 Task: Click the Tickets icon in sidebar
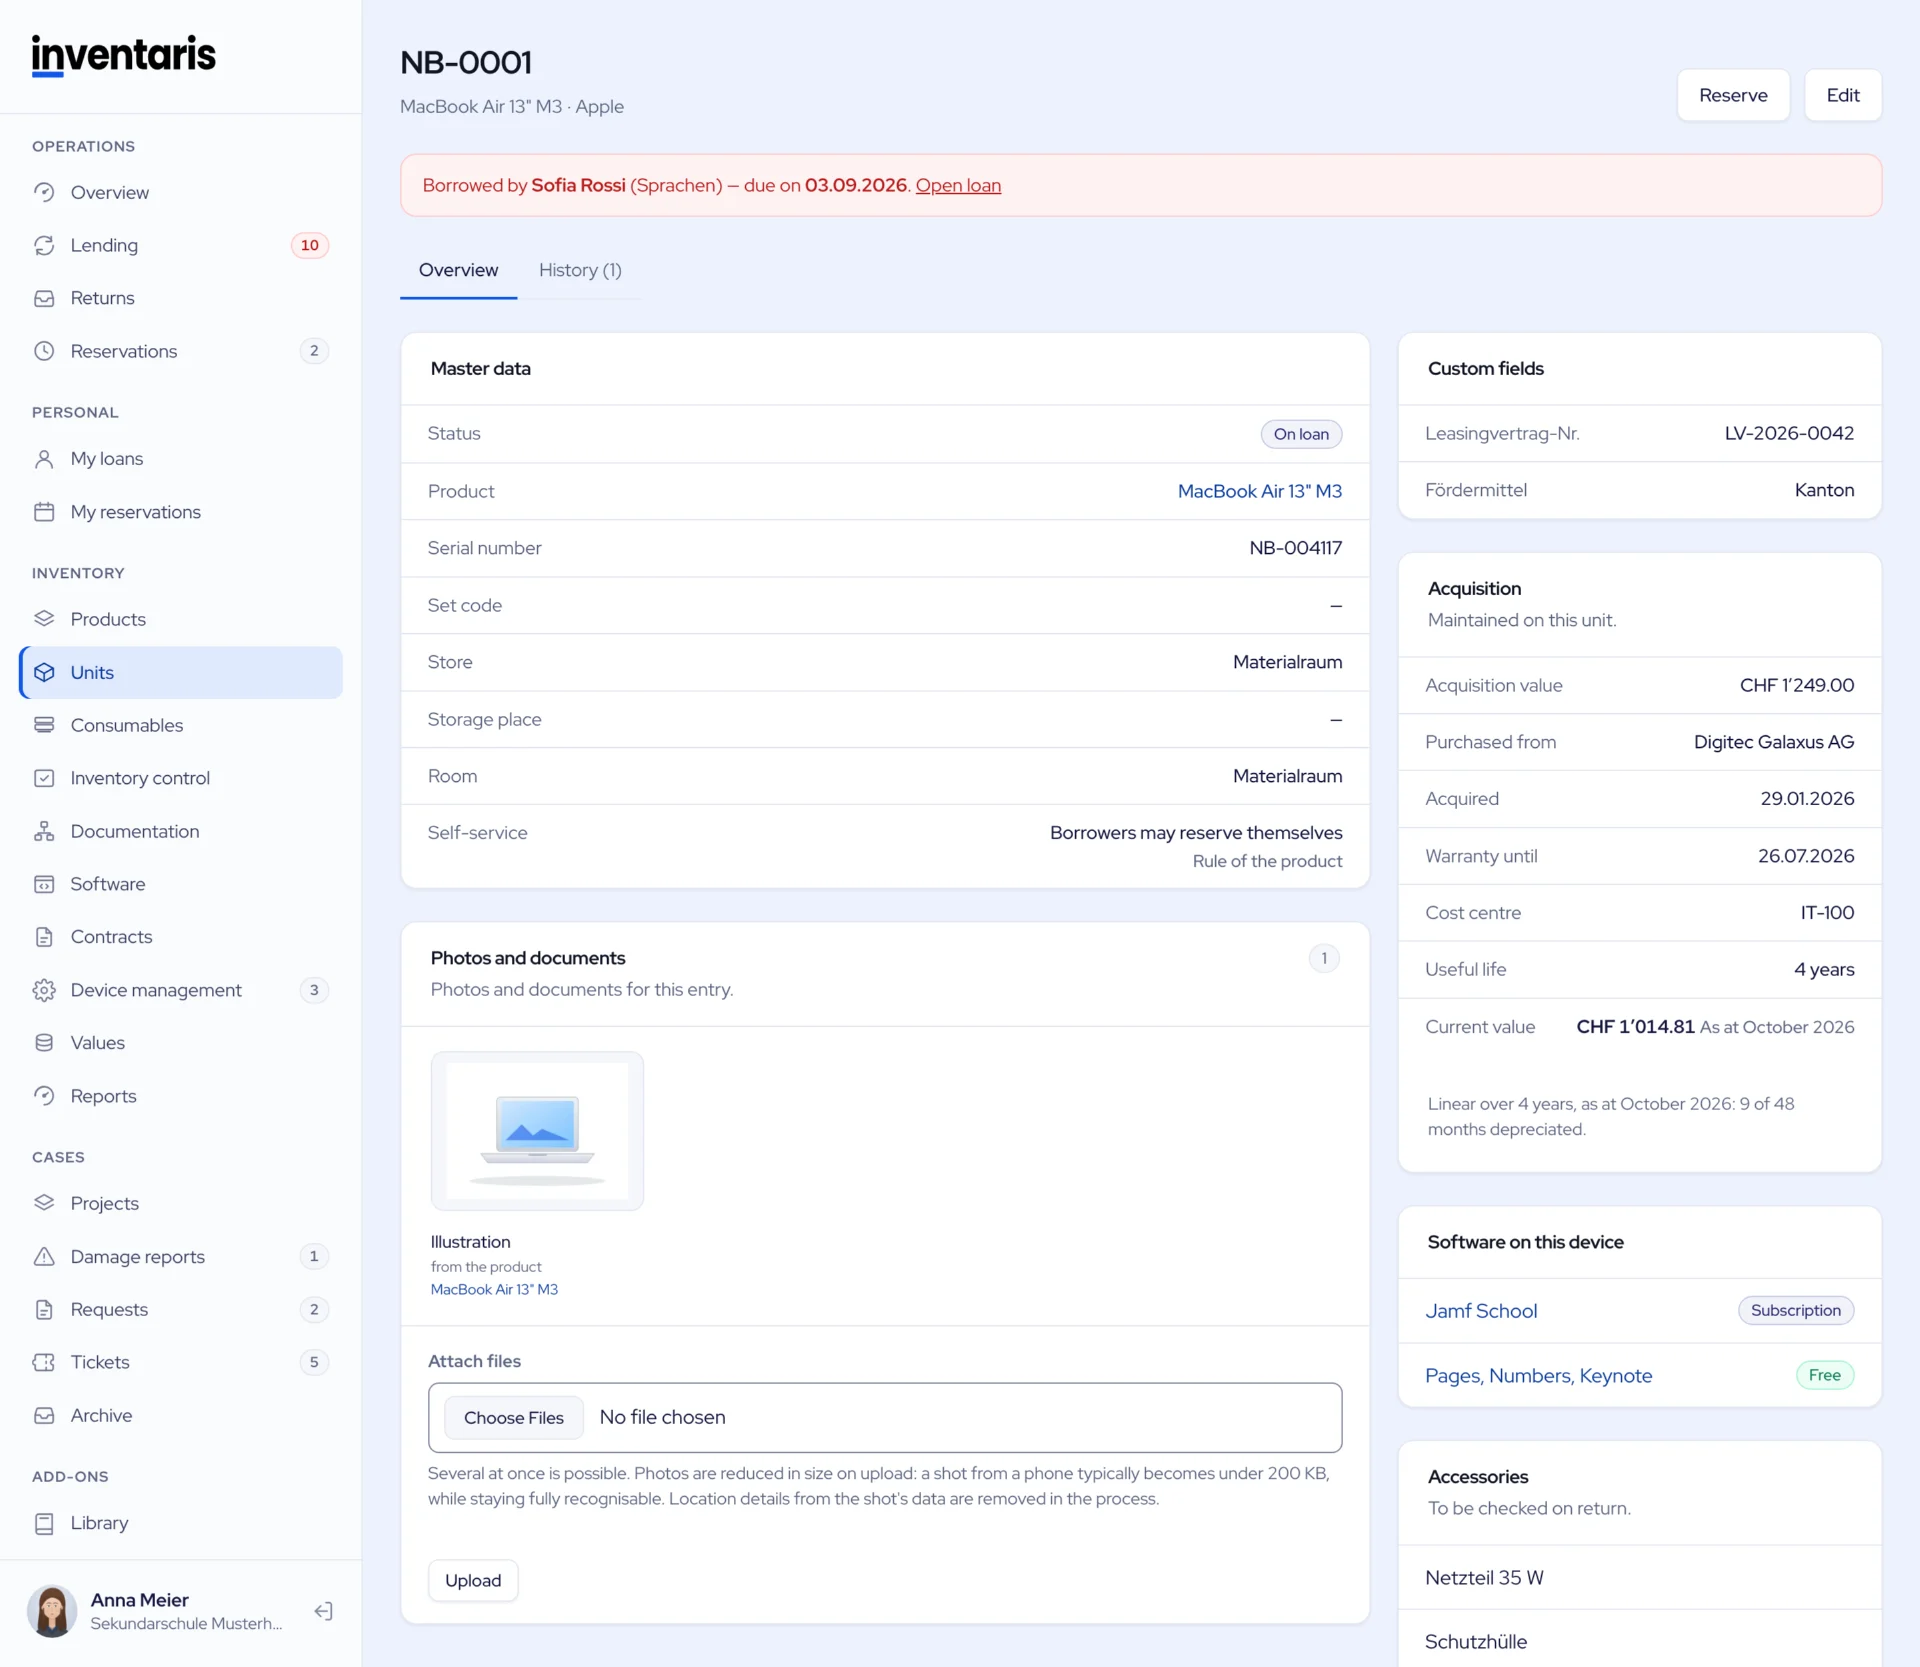pyautogui.click(x=44, y=1362)
